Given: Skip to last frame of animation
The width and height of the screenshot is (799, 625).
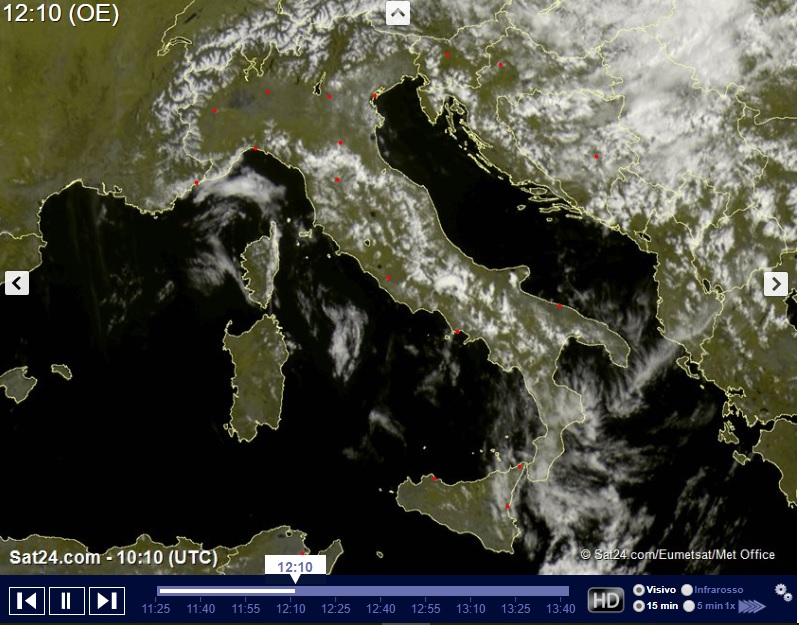Looking at the screenshot, I should pyautogui.click(x=106, y=601).
